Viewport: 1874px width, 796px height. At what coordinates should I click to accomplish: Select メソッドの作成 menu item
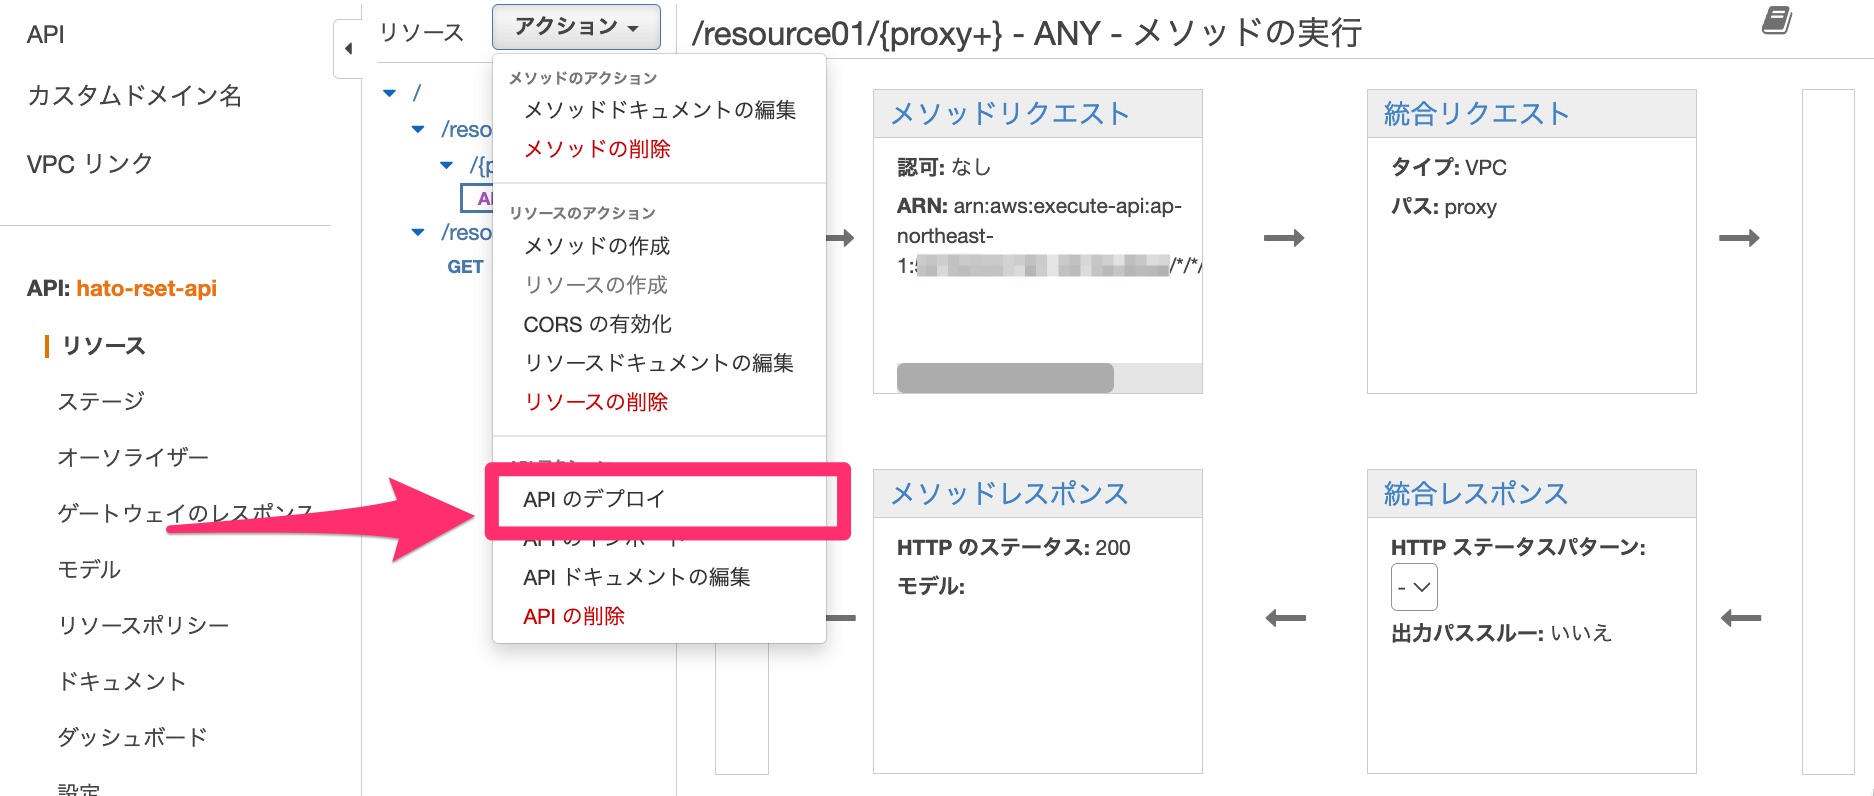click(x=596, y=246)
